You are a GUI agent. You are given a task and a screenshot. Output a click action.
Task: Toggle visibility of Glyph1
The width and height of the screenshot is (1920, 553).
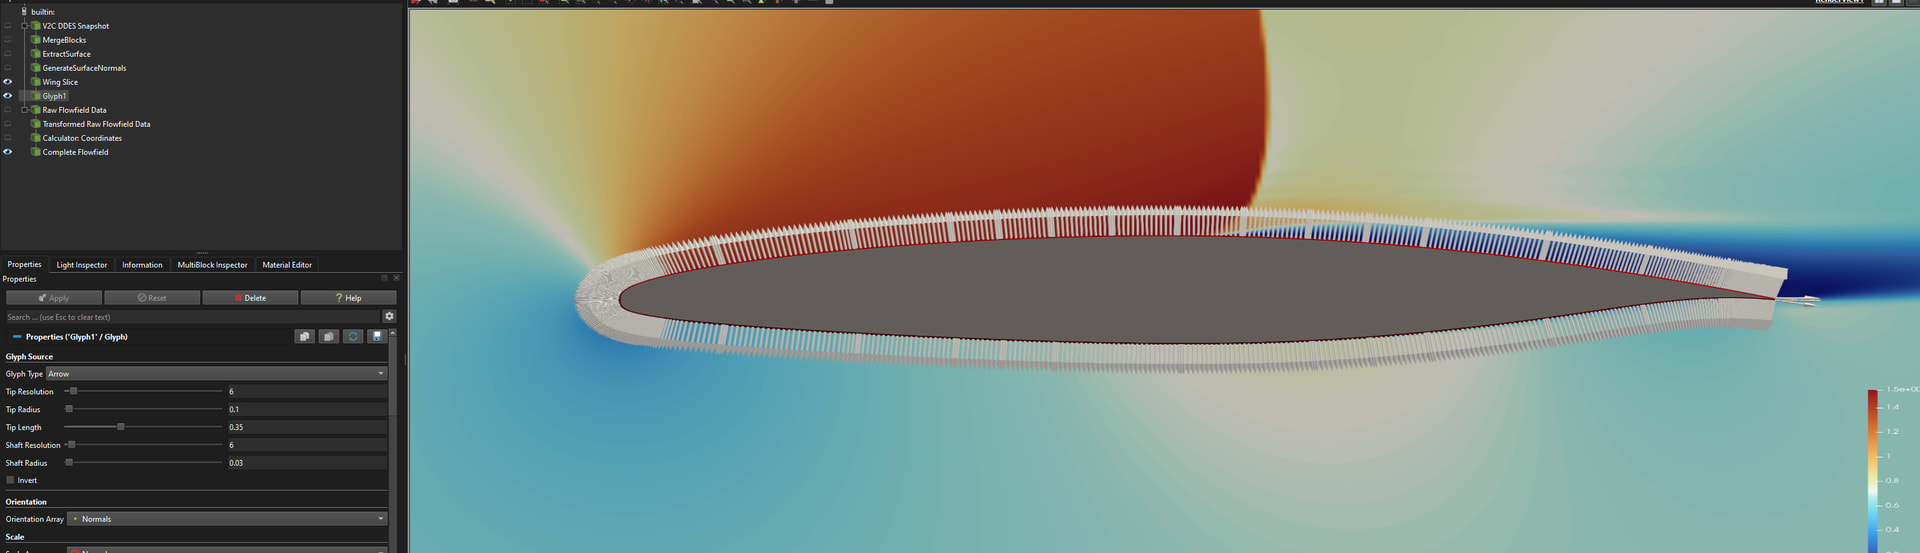point(8,96)
